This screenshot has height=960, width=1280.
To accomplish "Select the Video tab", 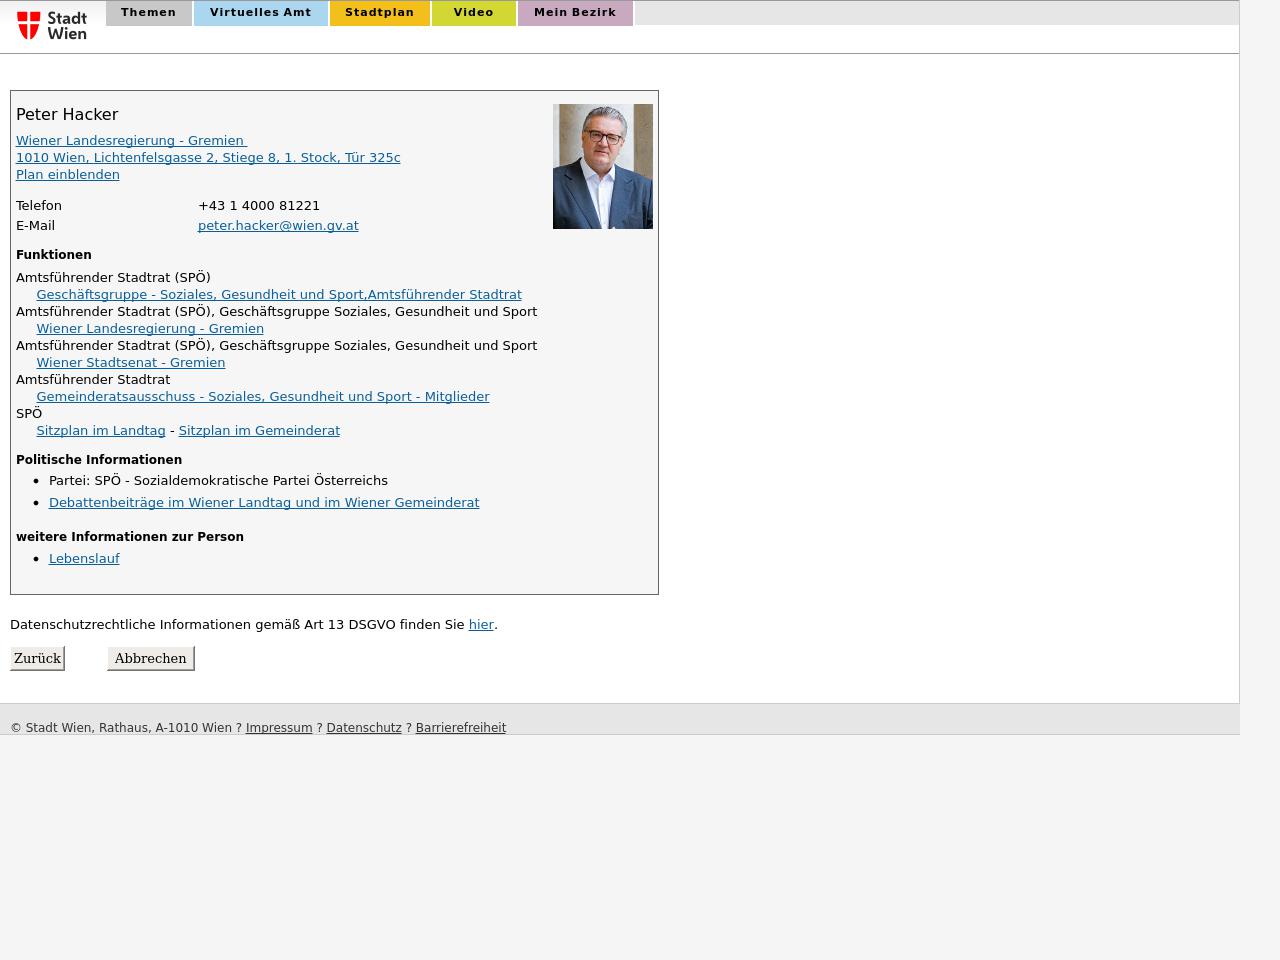I will tap(473, 13).
